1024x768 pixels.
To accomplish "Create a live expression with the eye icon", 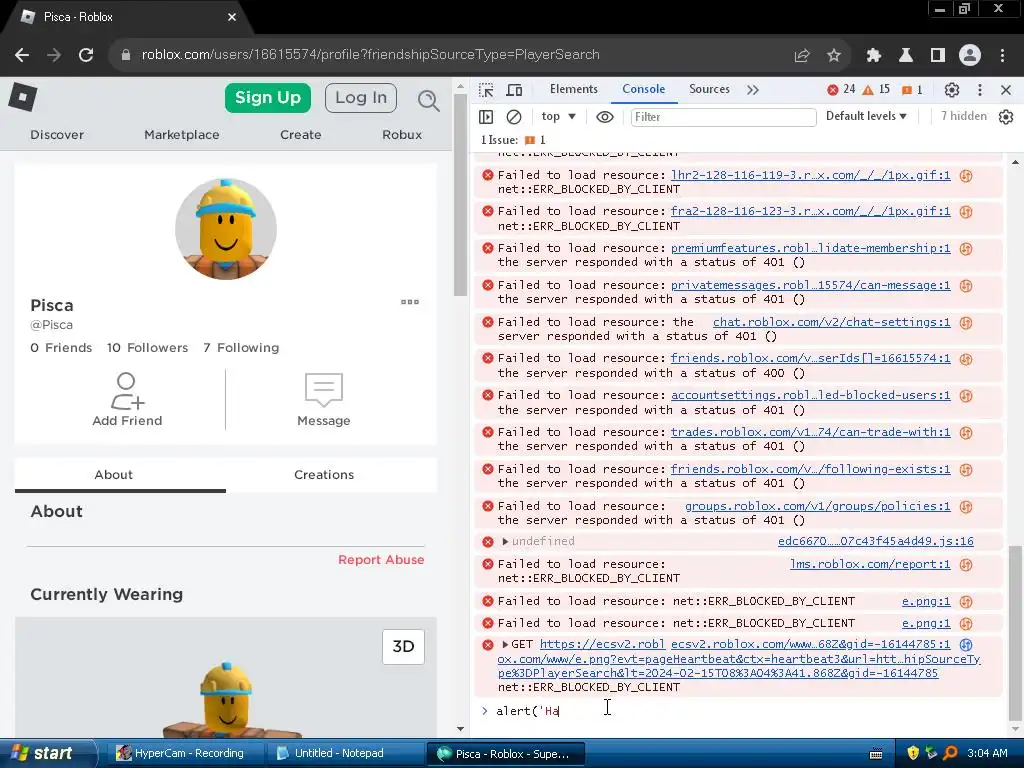I will (x=605, y=117).
